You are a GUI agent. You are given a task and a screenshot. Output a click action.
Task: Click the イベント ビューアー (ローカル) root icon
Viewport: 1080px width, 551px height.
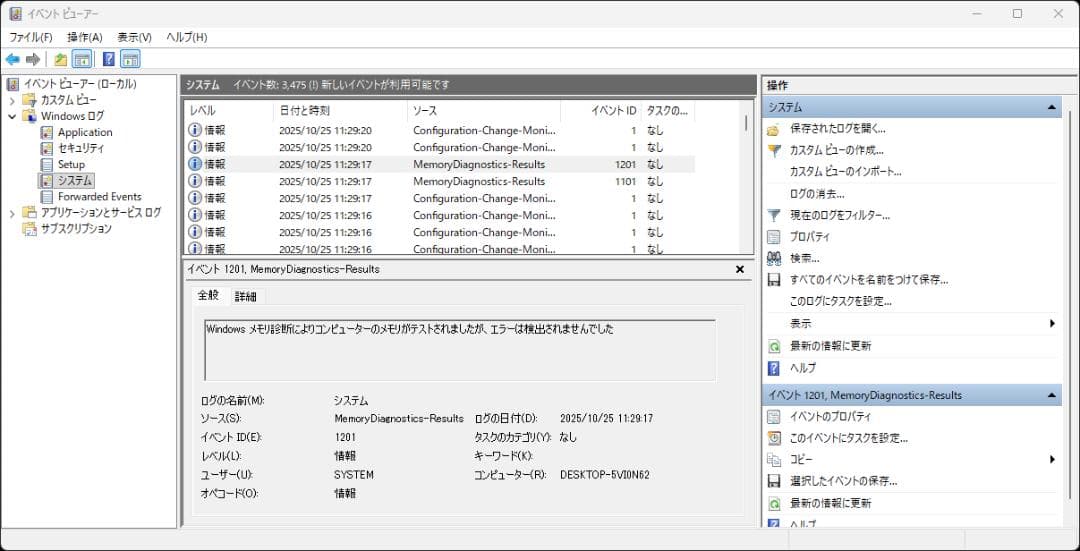coord(13,84)
